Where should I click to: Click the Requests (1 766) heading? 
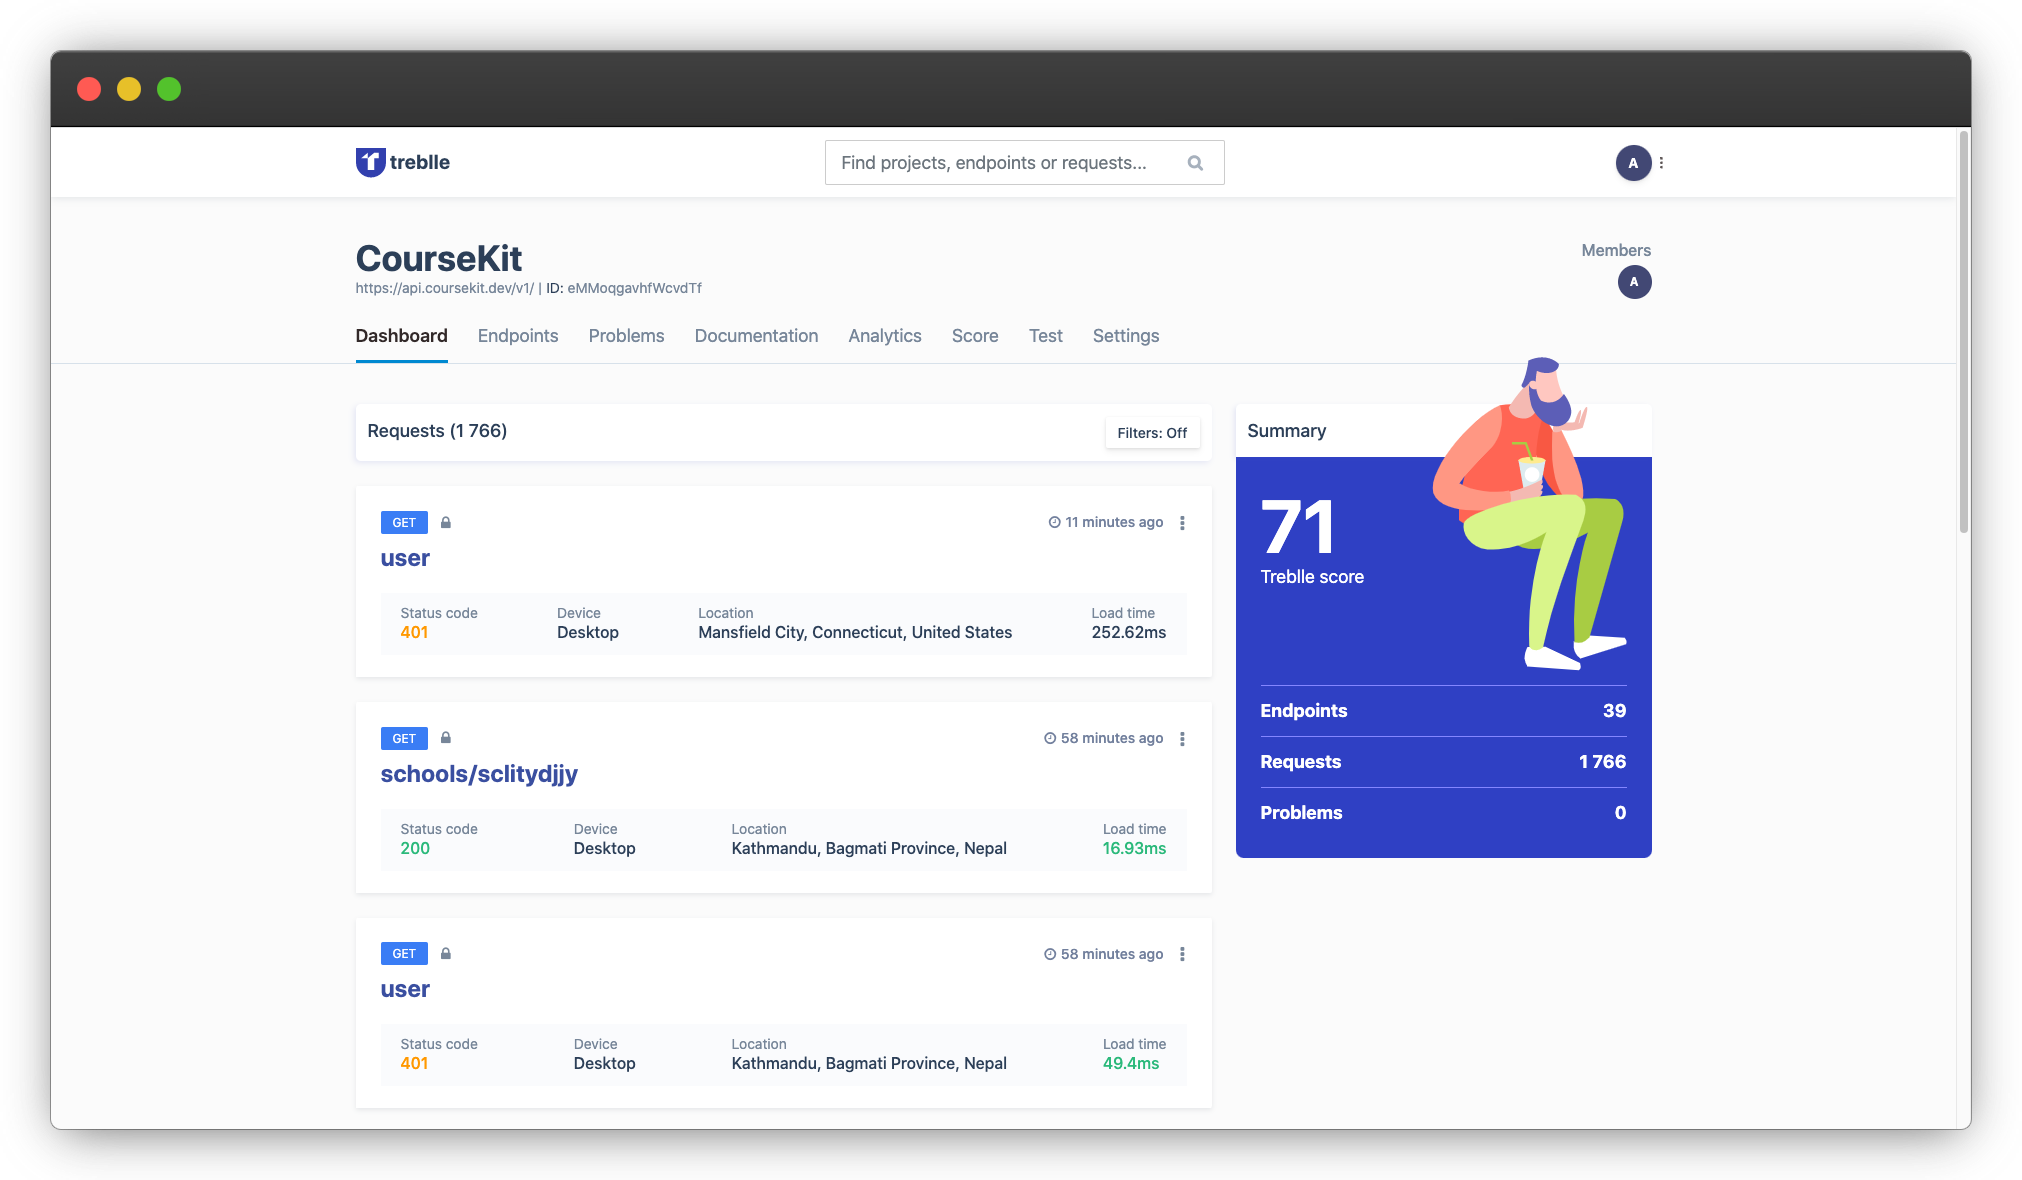[437, 431]
